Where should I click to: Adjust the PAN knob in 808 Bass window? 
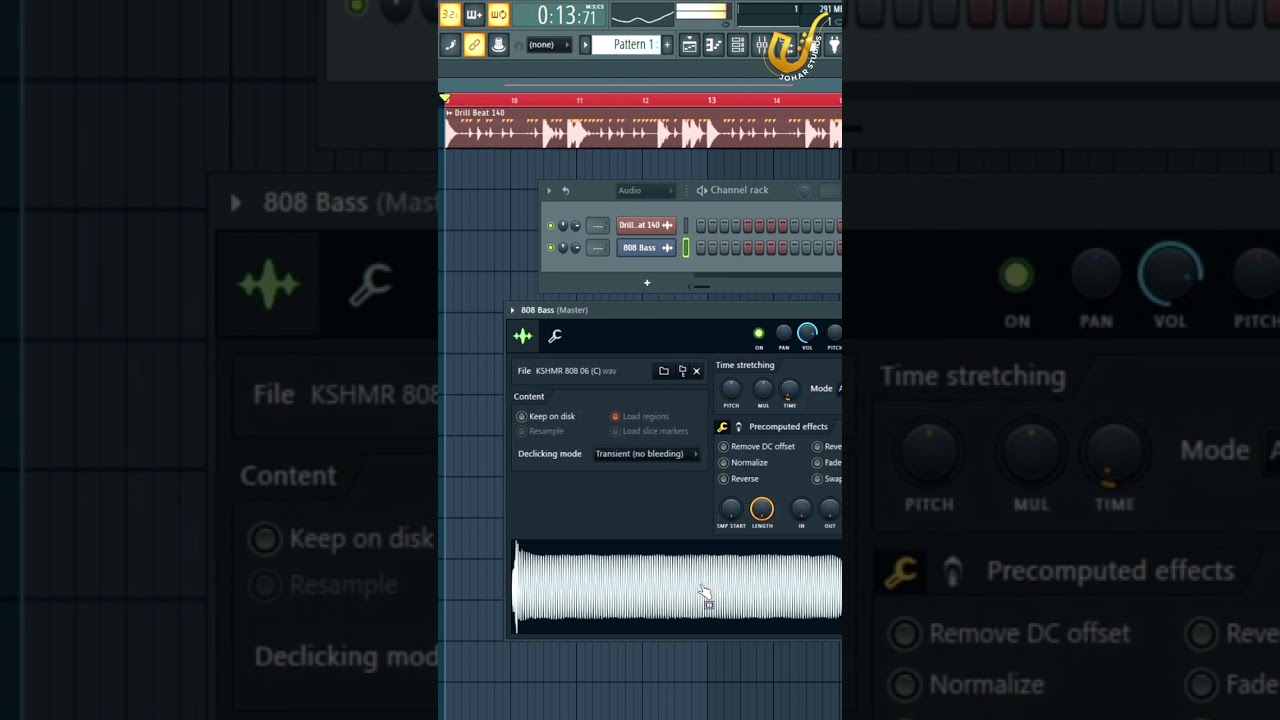[x=784, y=333]
